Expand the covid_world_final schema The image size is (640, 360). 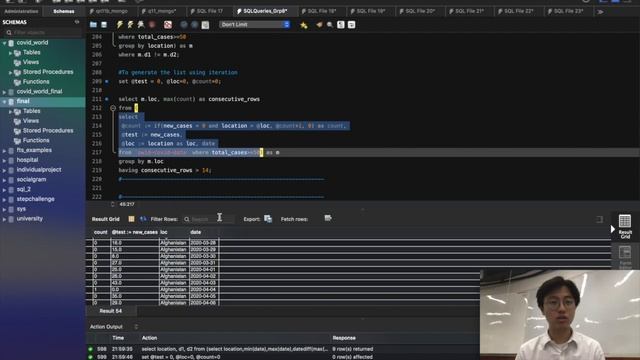tap(4, 92)
